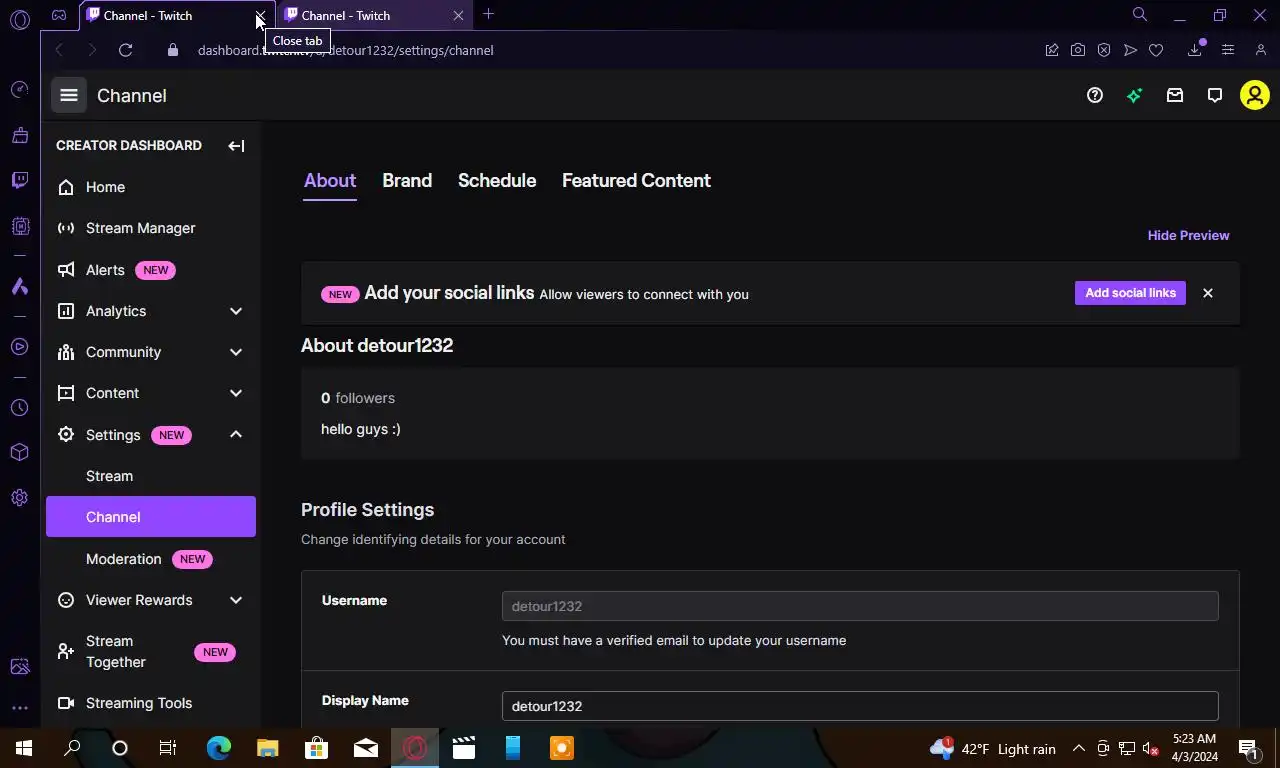The width and height of the screenshot is (1280, 768).
Task: Open the Opera menu logo
Action: 19,18
